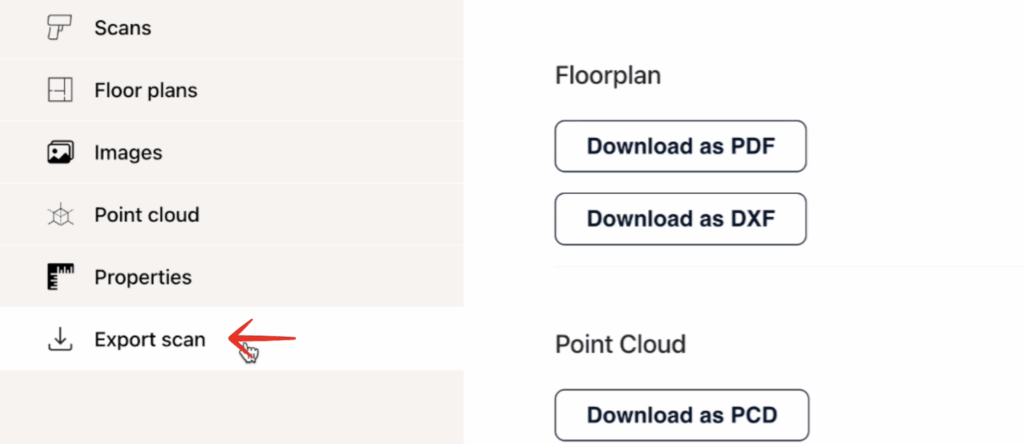
Task: Click the scanner gun icon beside Scans
Action: click(60, 28)
